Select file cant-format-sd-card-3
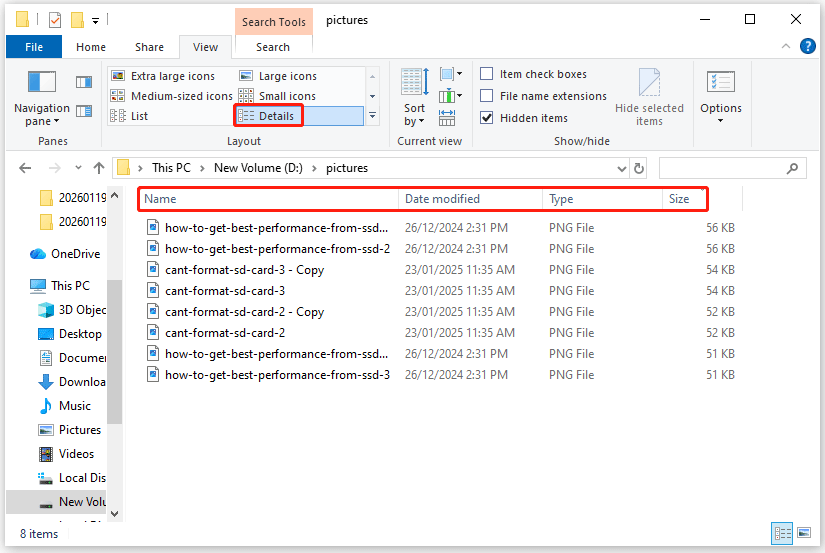 pos(225,291)
